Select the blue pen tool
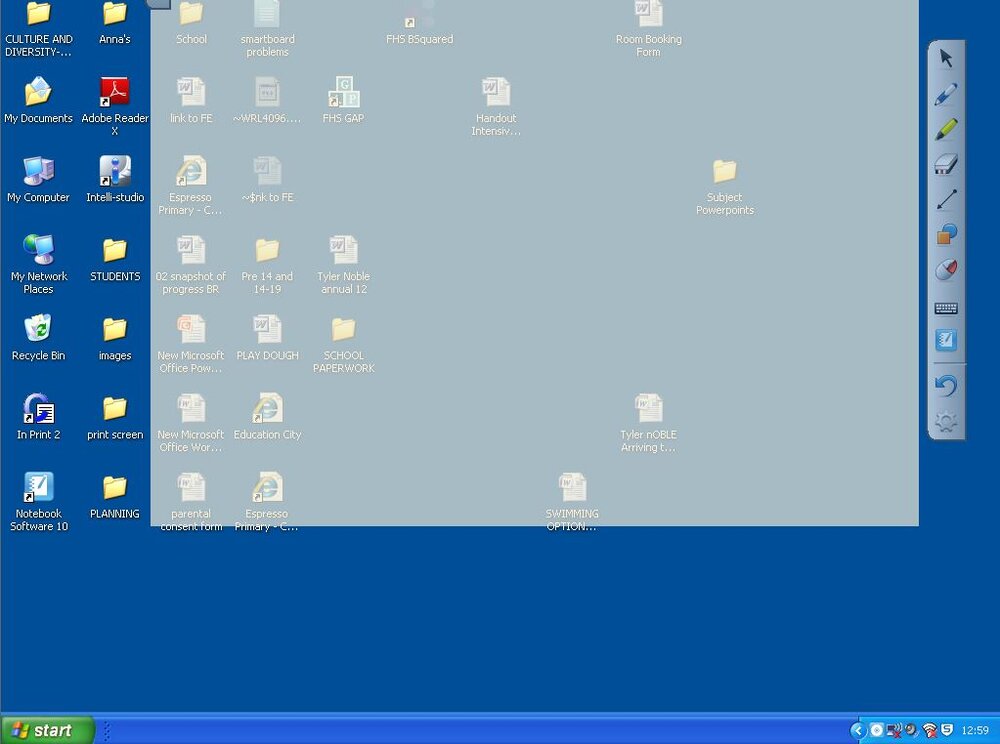 (x=946, y=94)
